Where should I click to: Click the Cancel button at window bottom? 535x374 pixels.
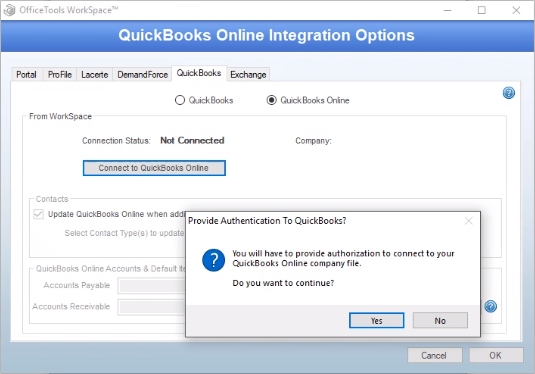(434, 355)
